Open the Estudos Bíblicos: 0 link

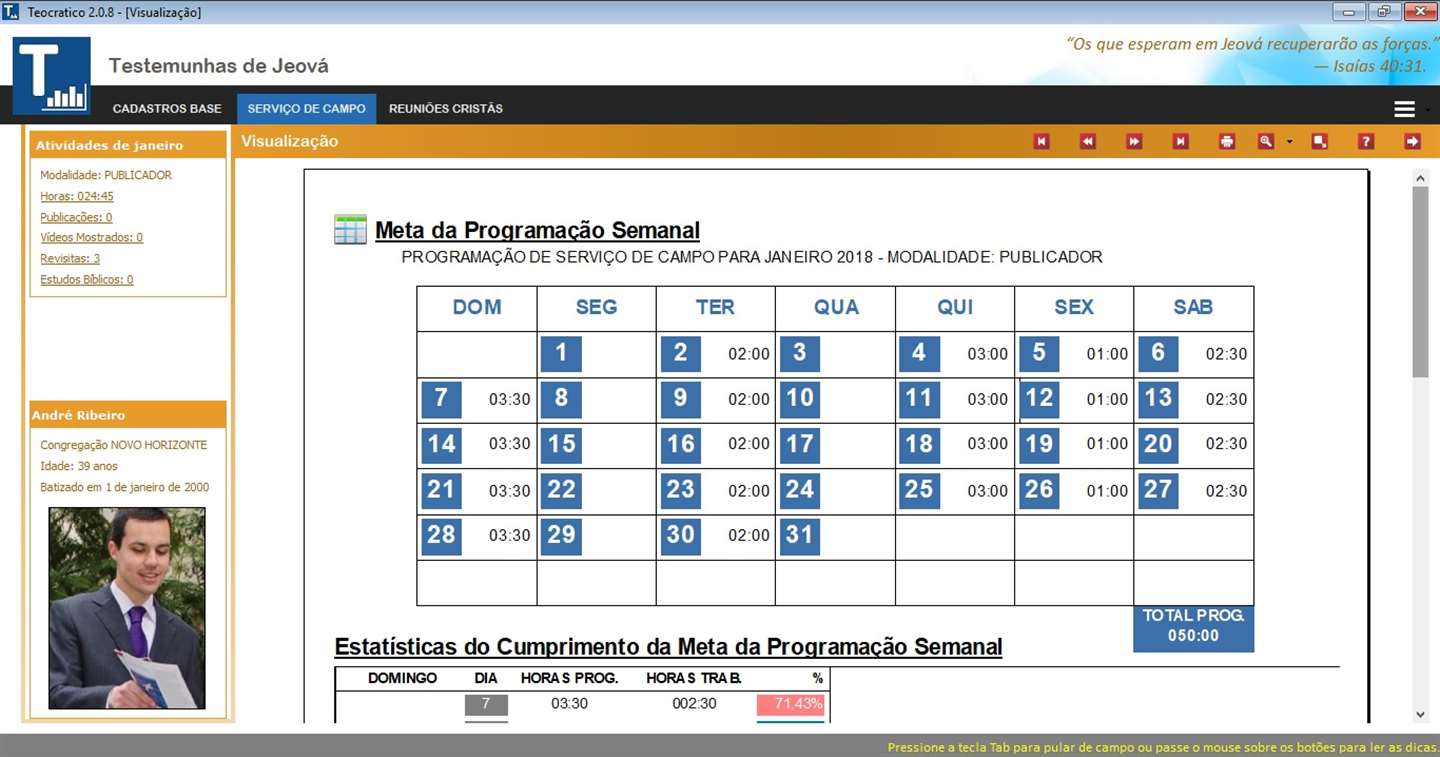(x=87, y=280)
